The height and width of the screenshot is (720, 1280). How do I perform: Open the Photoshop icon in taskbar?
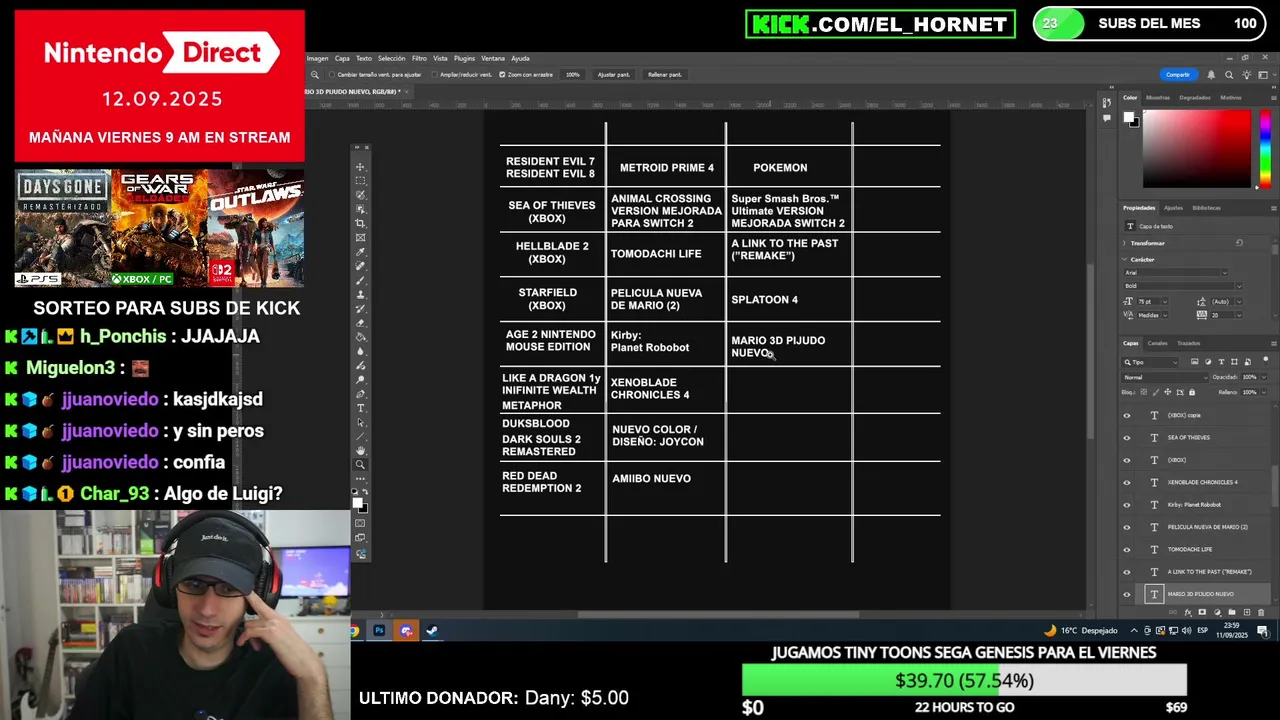(x=379, y=631)
